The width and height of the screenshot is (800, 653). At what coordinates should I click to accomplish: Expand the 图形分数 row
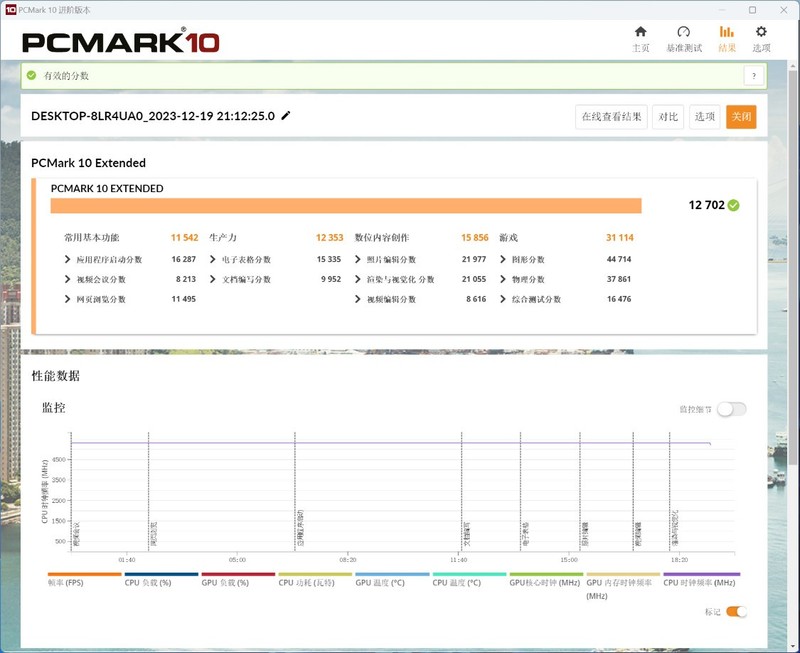pyautogui.click(x=503, y=260)
